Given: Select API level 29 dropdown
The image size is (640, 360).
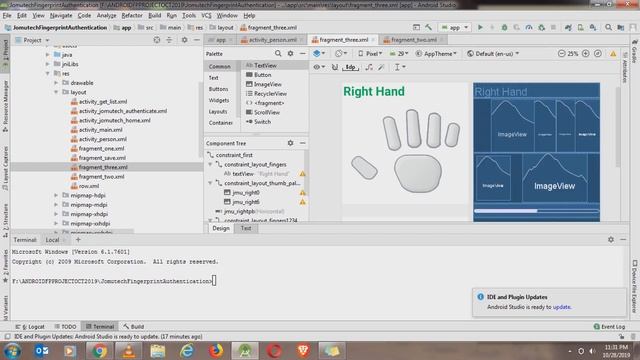Looking at the screenshot, I should coord(399,53).
